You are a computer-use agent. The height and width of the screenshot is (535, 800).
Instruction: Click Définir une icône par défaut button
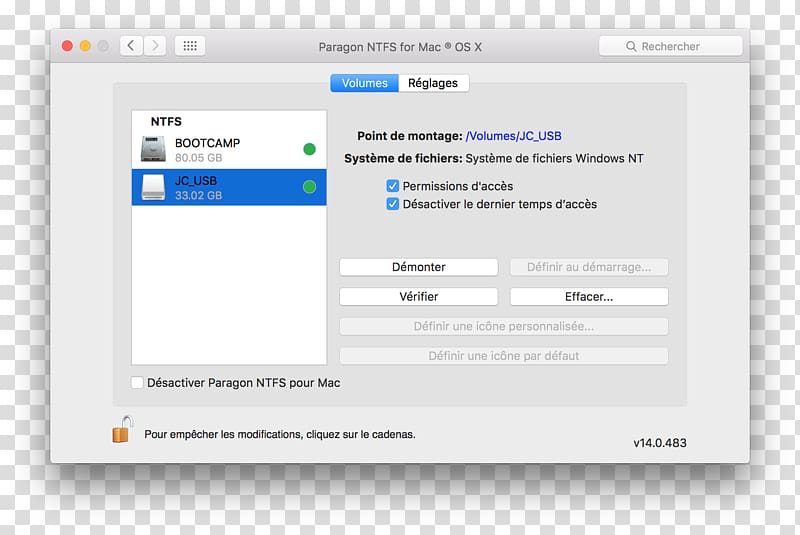[x=504, y=356]
